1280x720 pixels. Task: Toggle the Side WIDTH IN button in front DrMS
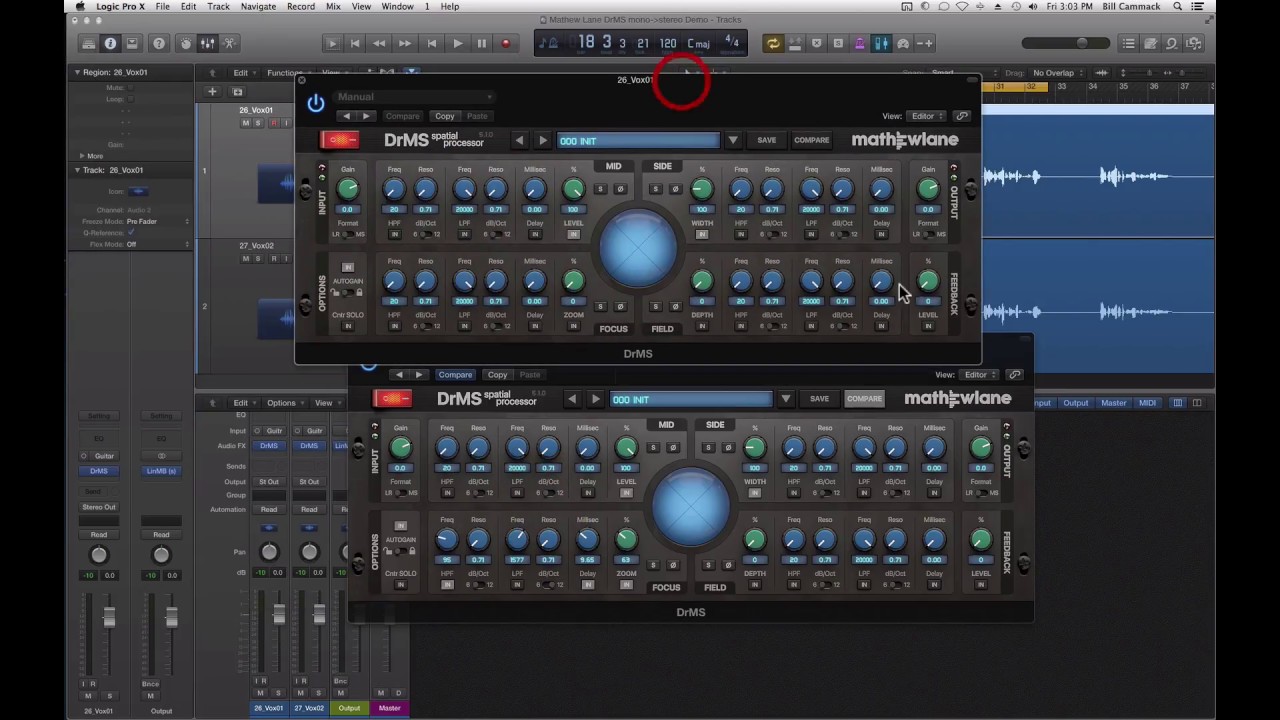(702, 235)
